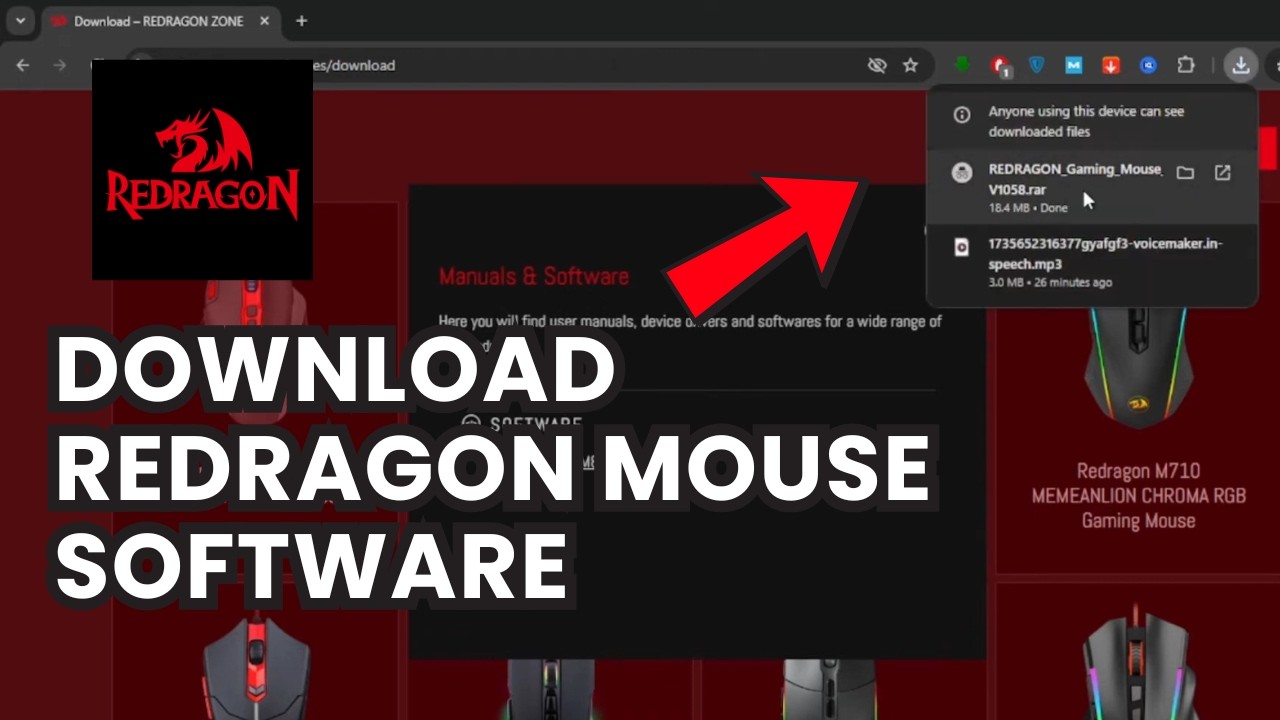Open Redragon M710 MEMEANLION mouse product
Viewport: 1280px width, 720px height.
tap(1138, 495)
